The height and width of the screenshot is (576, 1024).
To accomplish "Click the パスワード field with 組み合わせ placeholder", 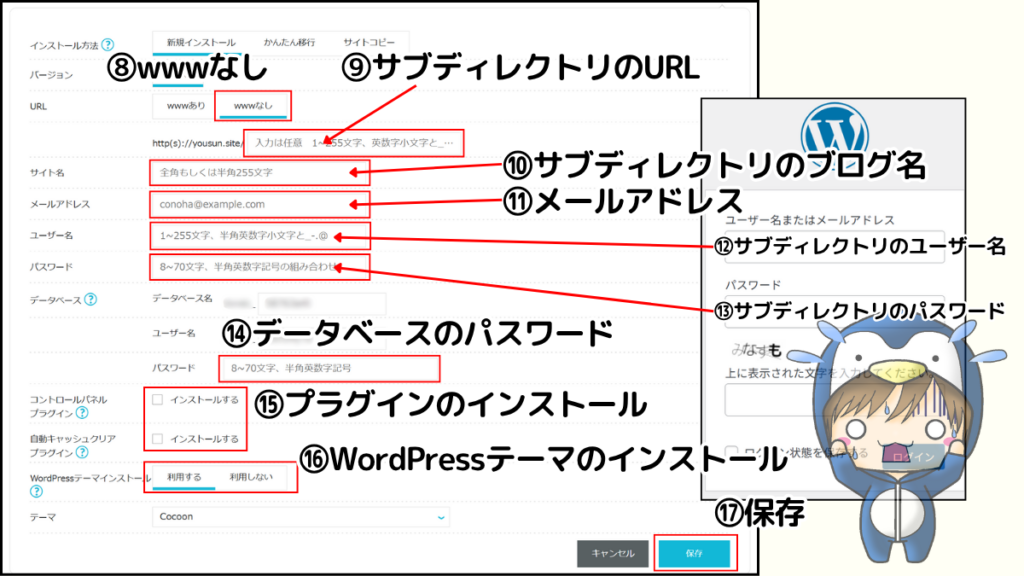I will 260,267.
